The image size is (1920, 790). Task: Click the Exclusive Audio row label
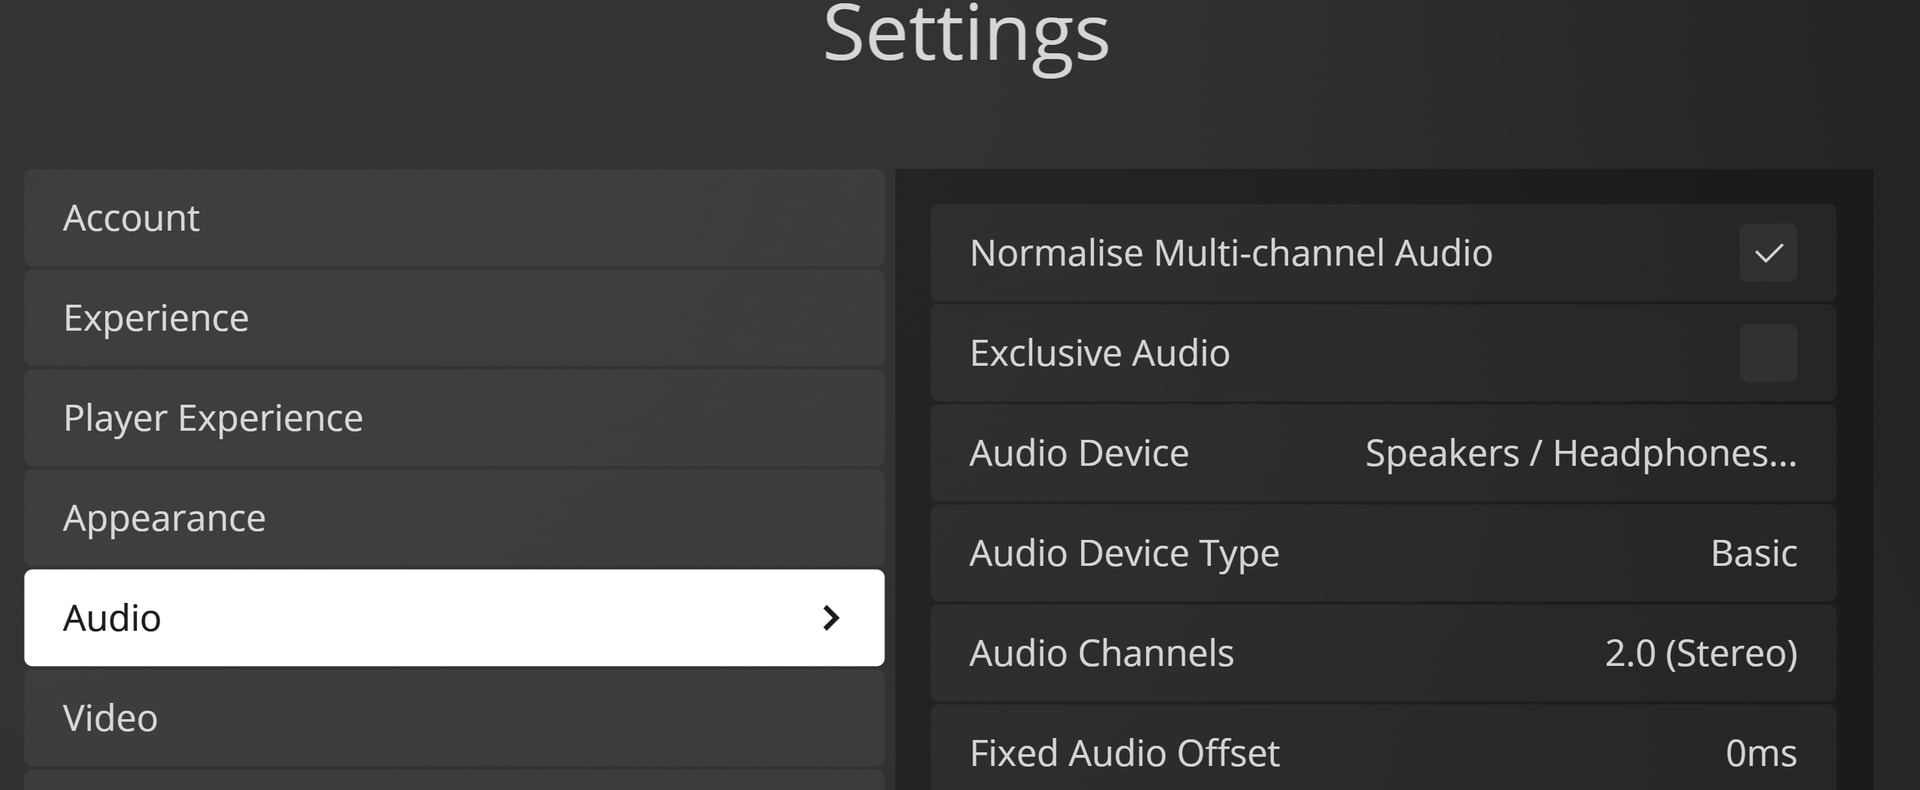click(x=1099, y=353)
